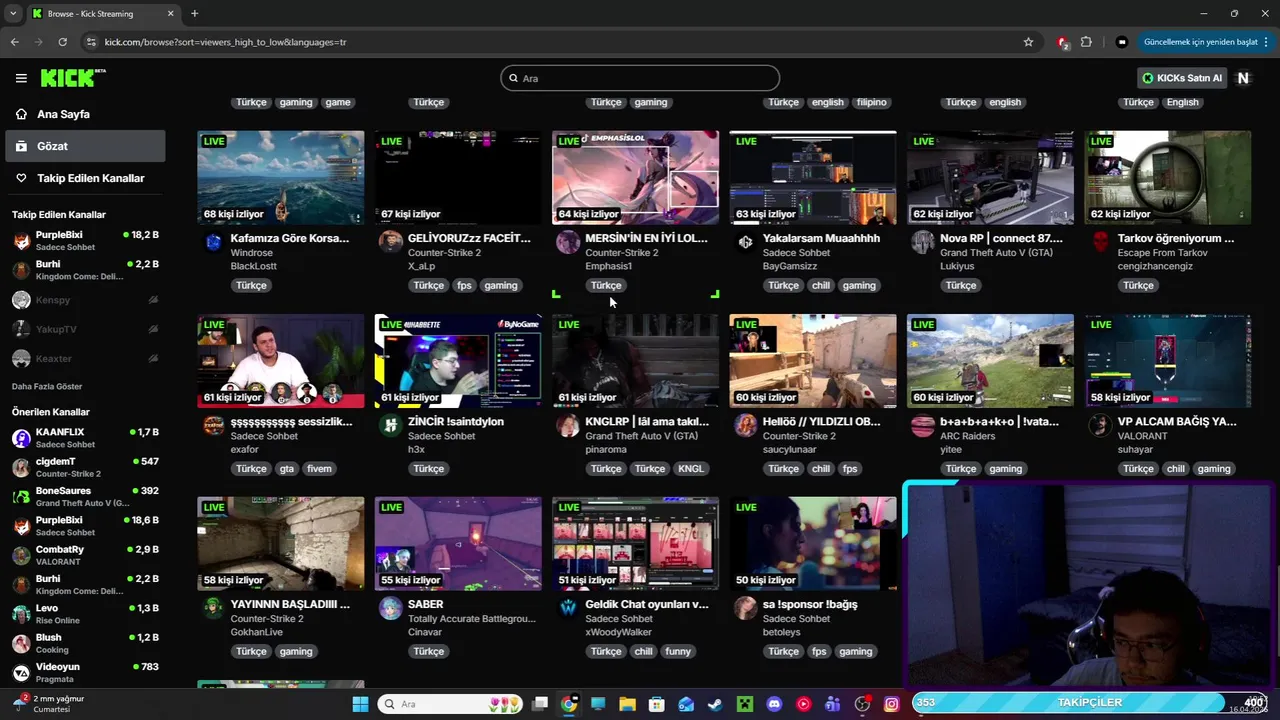Open a new Chrome tab

coord(194,13)
